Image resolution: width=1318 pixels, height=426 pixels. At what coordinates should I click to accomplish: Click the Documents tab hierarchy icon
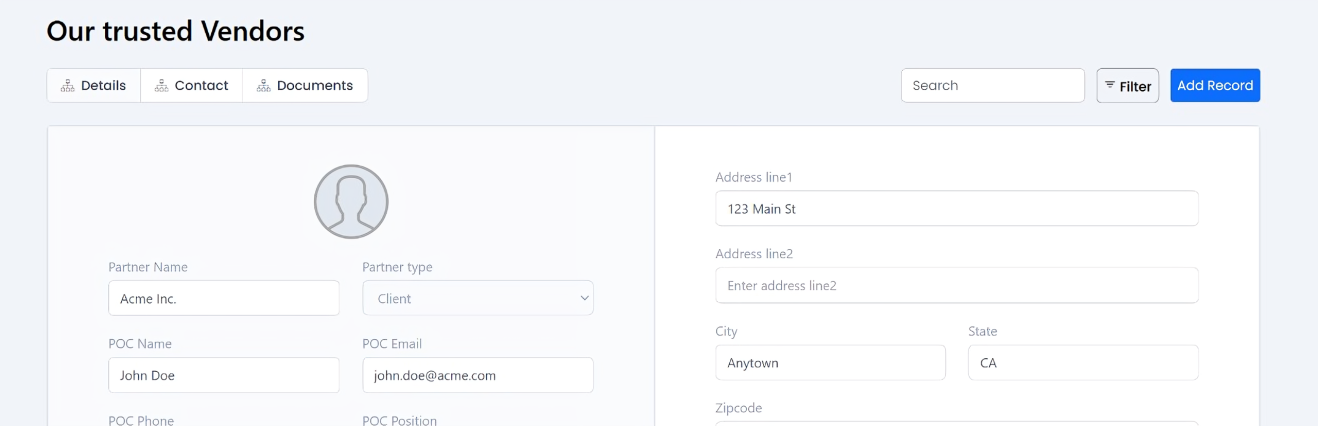click(264, 86)
